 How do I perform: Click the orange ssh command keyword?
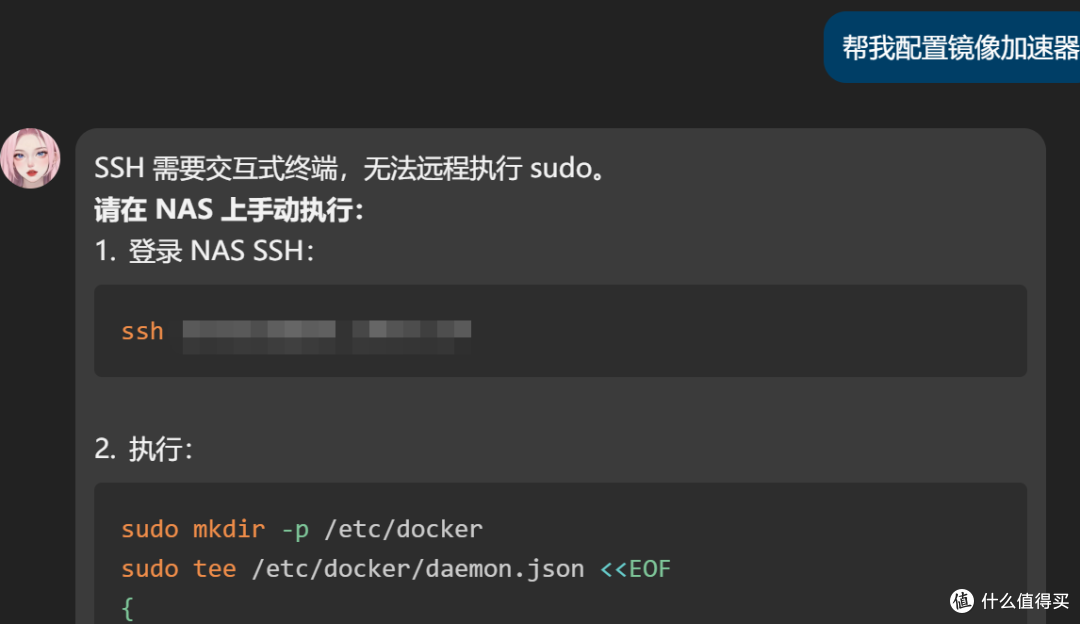[142, 331]
